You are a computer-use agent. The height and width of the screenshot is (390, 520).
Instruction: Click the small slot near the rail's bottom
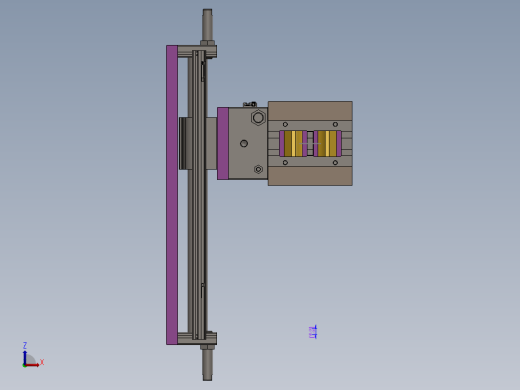tap(202, 291)
